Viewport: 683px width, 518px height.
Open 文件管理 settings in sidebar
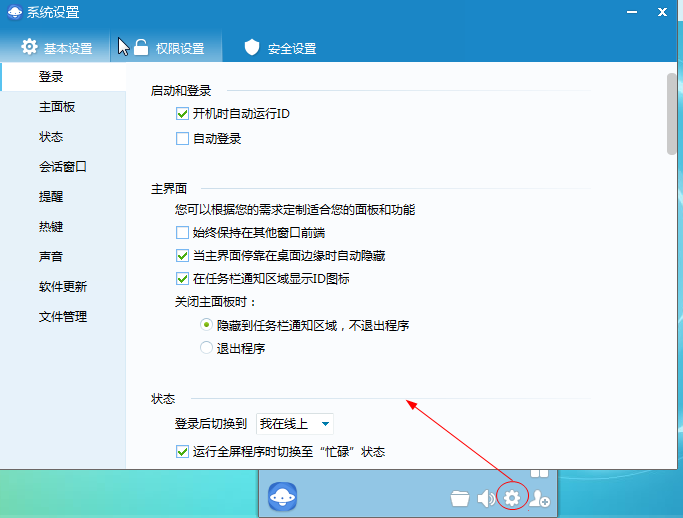(x=64, y=317)
